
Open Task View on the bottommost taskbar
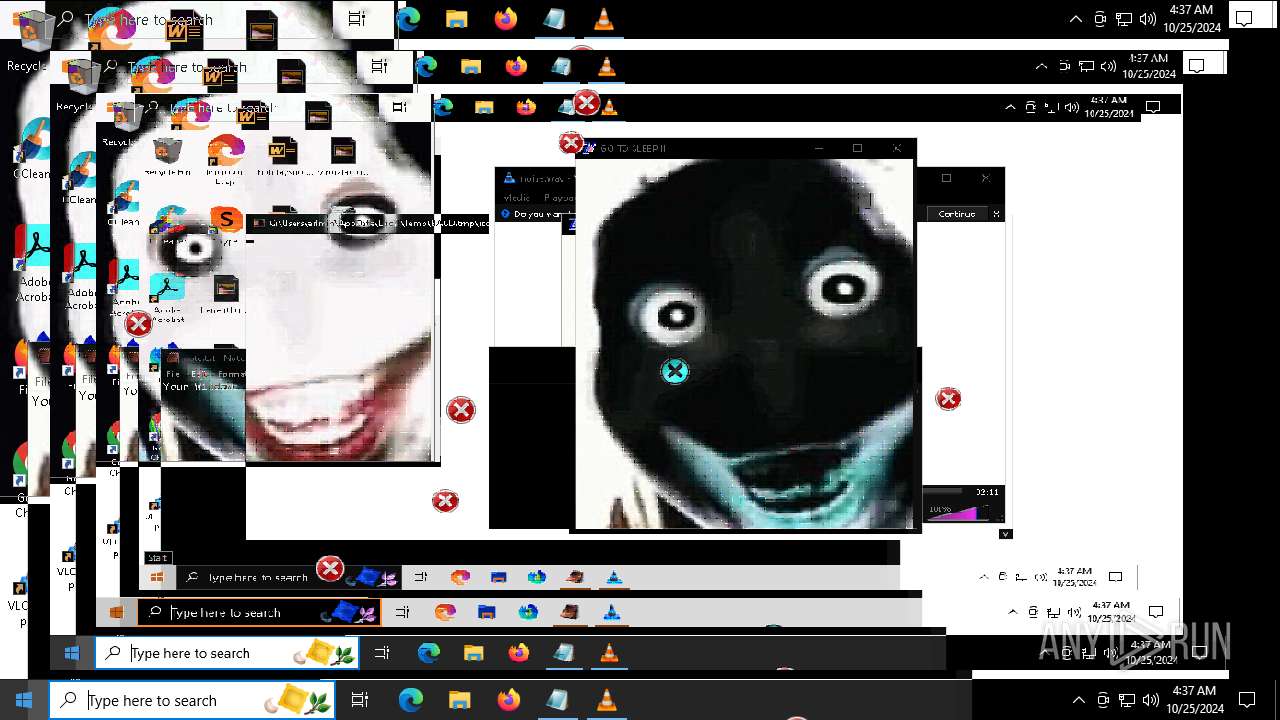click(360, 700)
